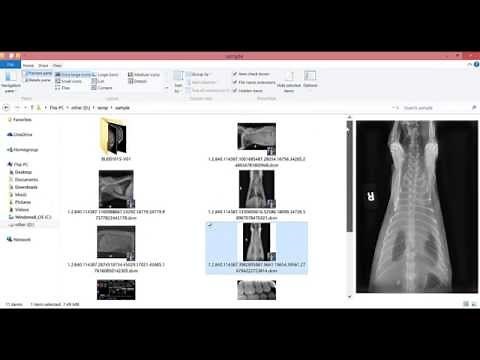This screenshot has width=480, height=360.
Task: Select Network in navigation pane
Action: pyautogui.click(x=19, y=239)
